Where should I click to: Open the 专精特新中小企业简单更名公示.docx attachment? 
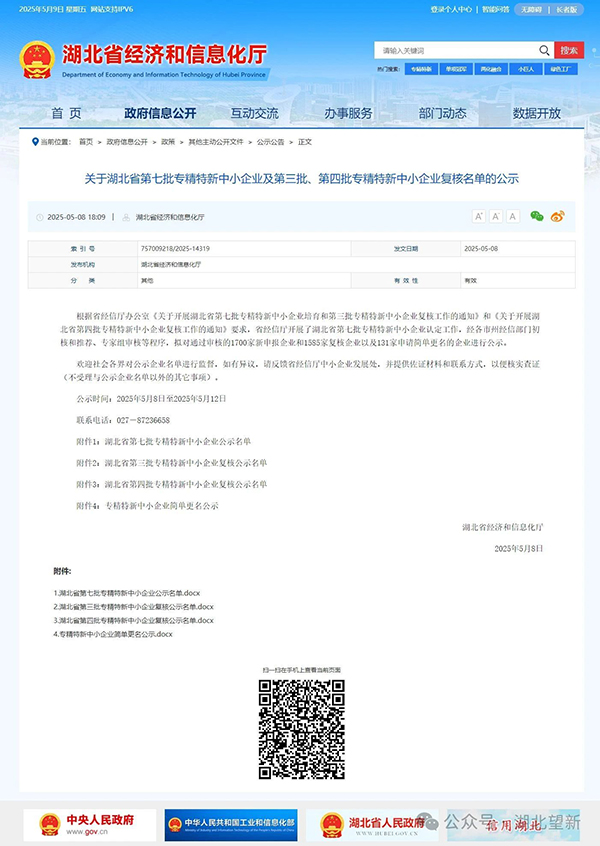tap(113, 634)
